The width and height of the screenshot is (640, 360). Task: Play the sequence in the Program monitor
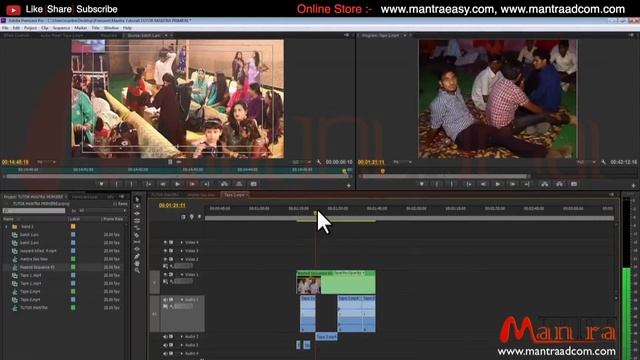point(498,184)
